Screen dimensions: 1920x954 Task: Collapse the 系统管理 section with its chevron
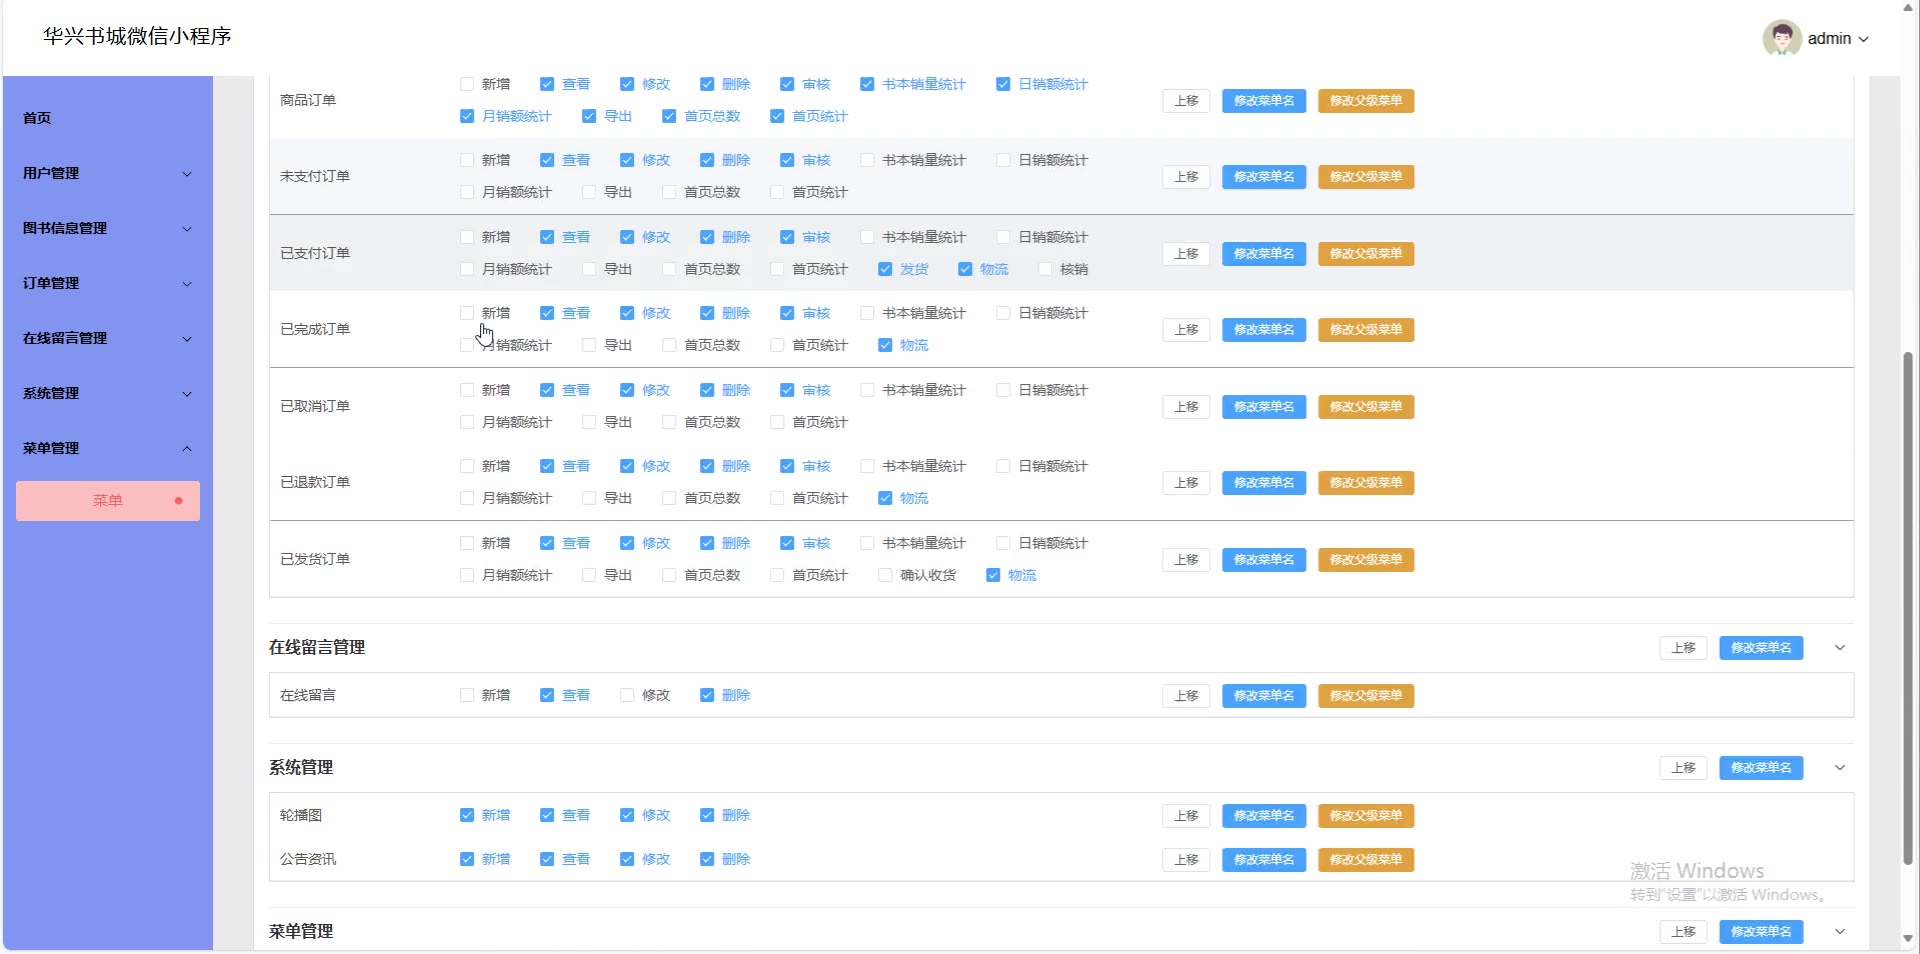click(x=1840, y=768)
